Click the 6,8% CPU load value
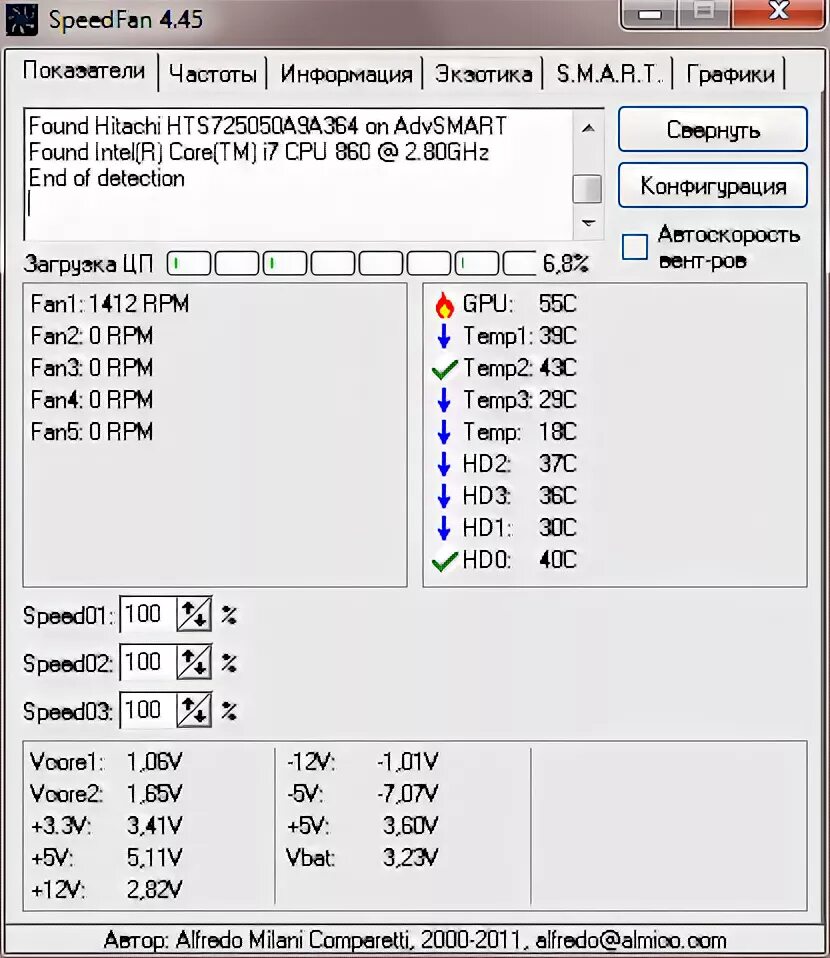 pos(565,264)
